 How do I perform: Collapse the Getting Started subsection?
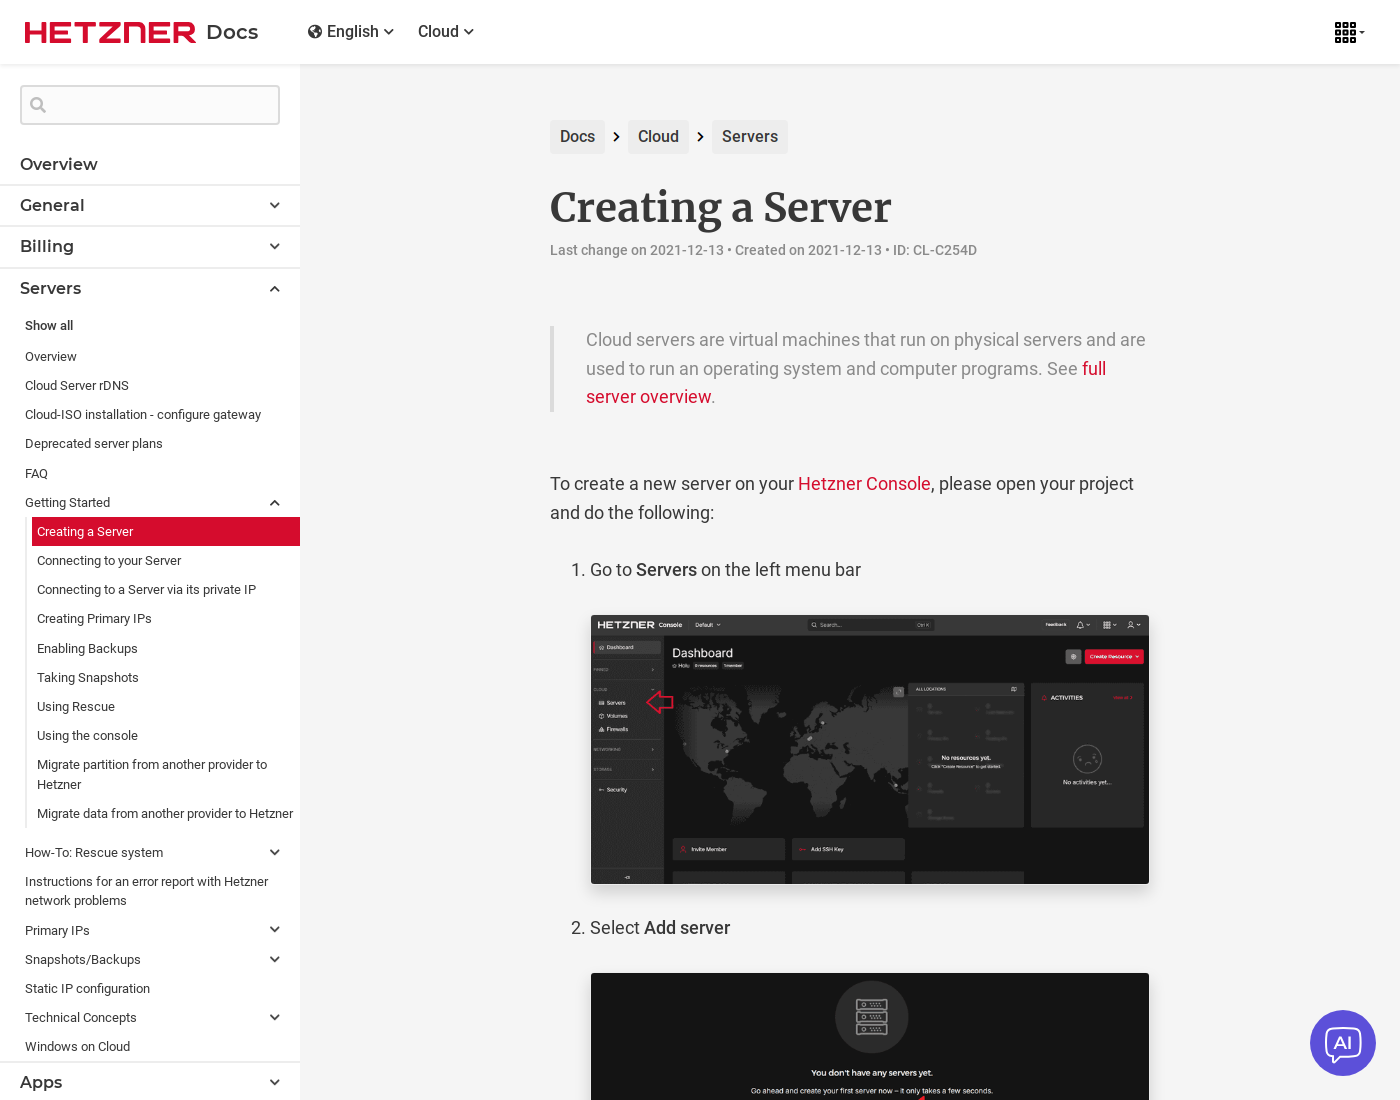pyautogui.click(x=275, y=503)
